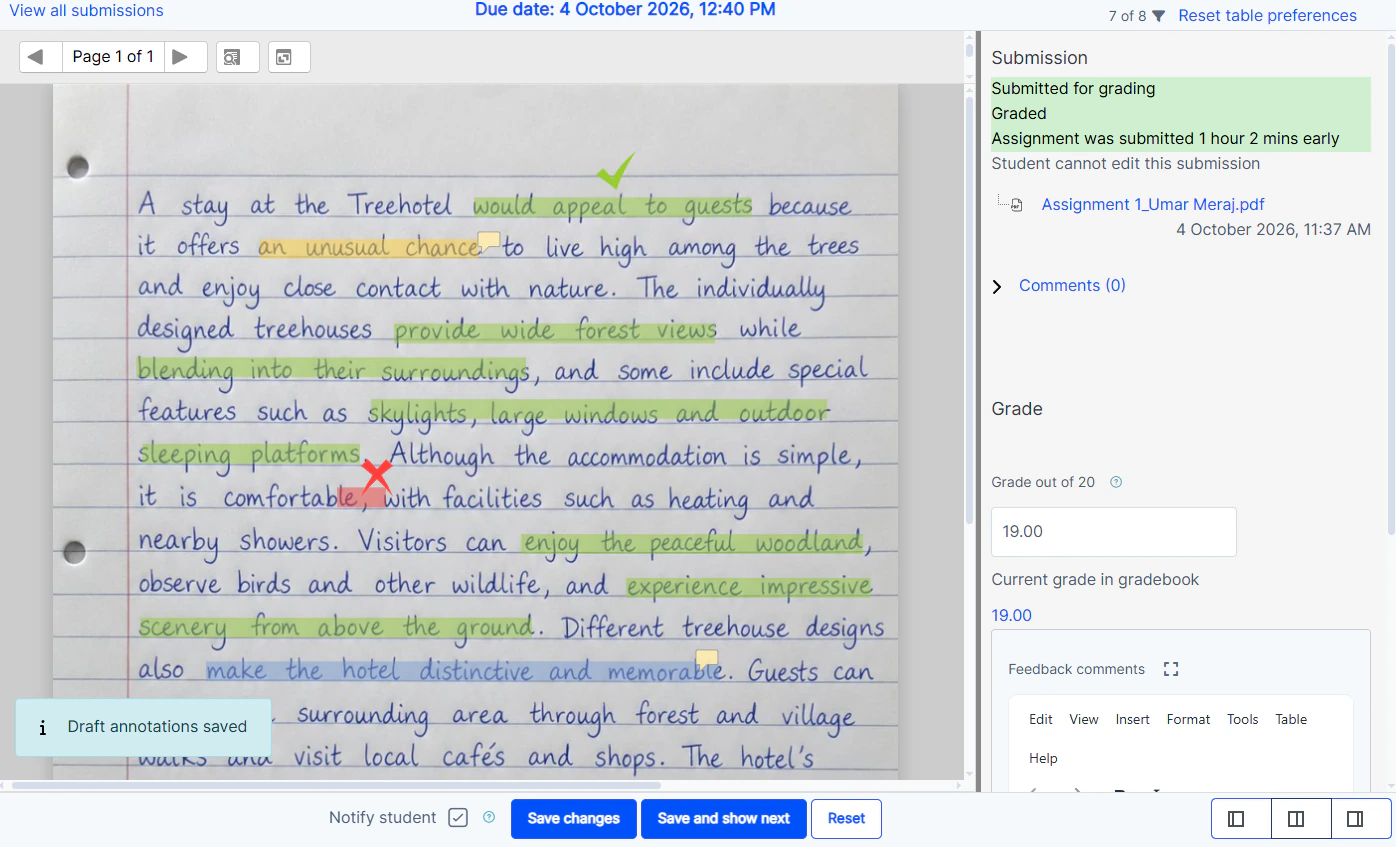Viewport: 1396px width, 847px height.
Task: Open the Edit menu in feedback editor
Action: (1041, 719)
